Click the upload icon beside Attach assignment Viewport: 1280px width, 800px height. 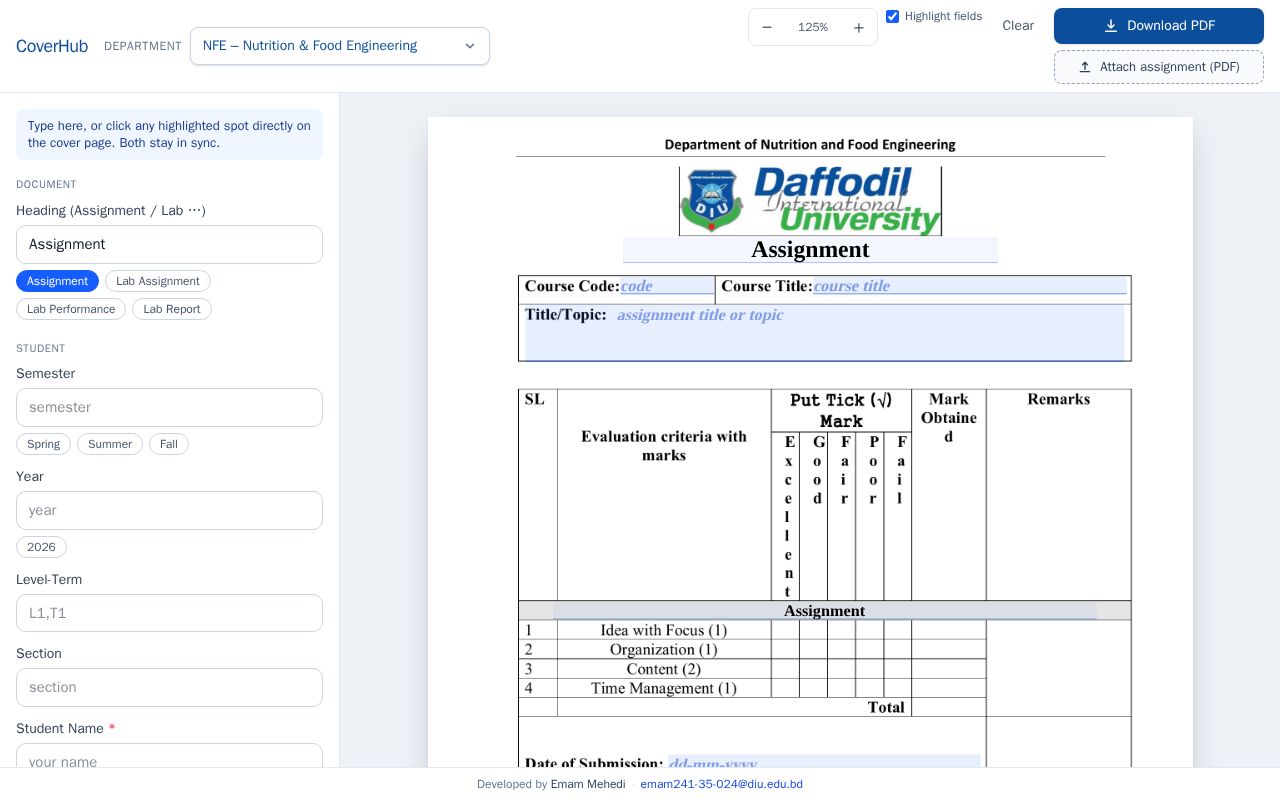click(x=1085, y=67)
